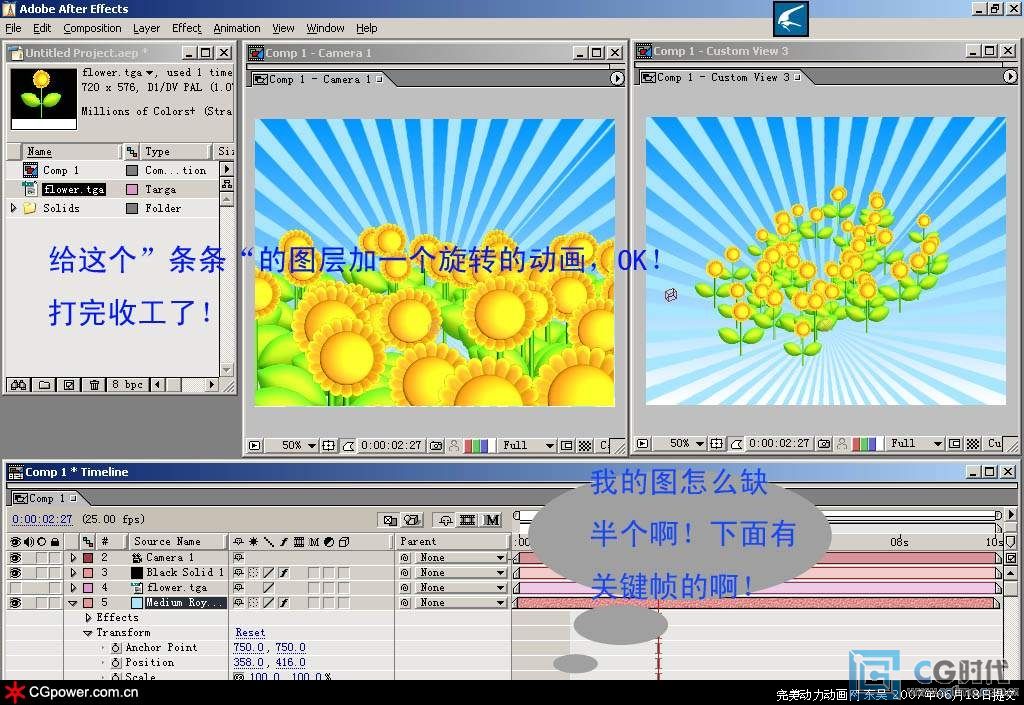This screenshot has width=1024, height=705.
Task: Click the Live Update timeline button
Action: pyautogui.click(x=390, y=520)
